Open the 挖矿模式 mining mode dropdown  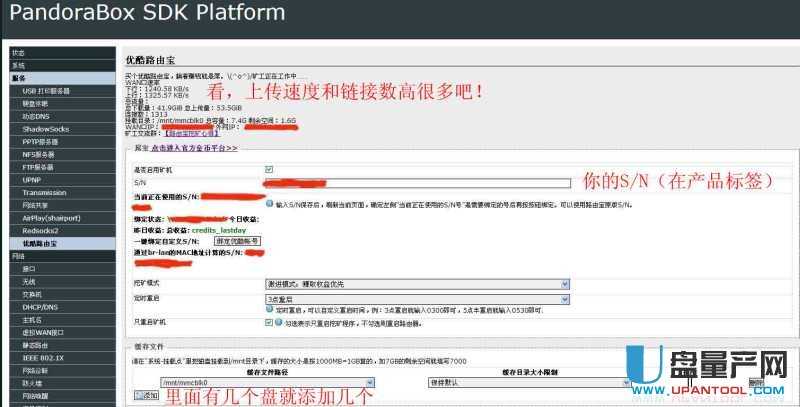point(417,284)
